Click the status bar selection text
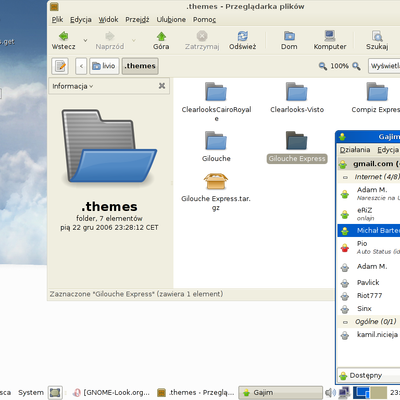Image resolution: width=400 pixels, height=400 pixels. (136, 294)
